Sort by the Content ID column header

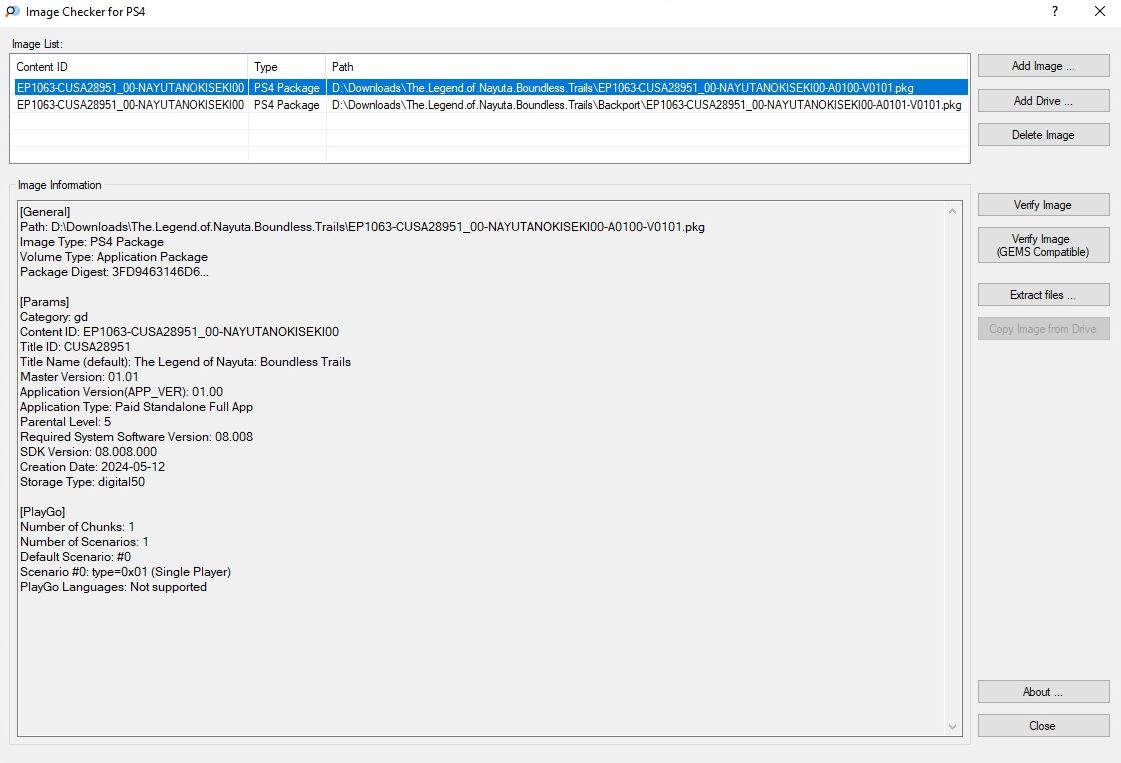click(130, 67)
